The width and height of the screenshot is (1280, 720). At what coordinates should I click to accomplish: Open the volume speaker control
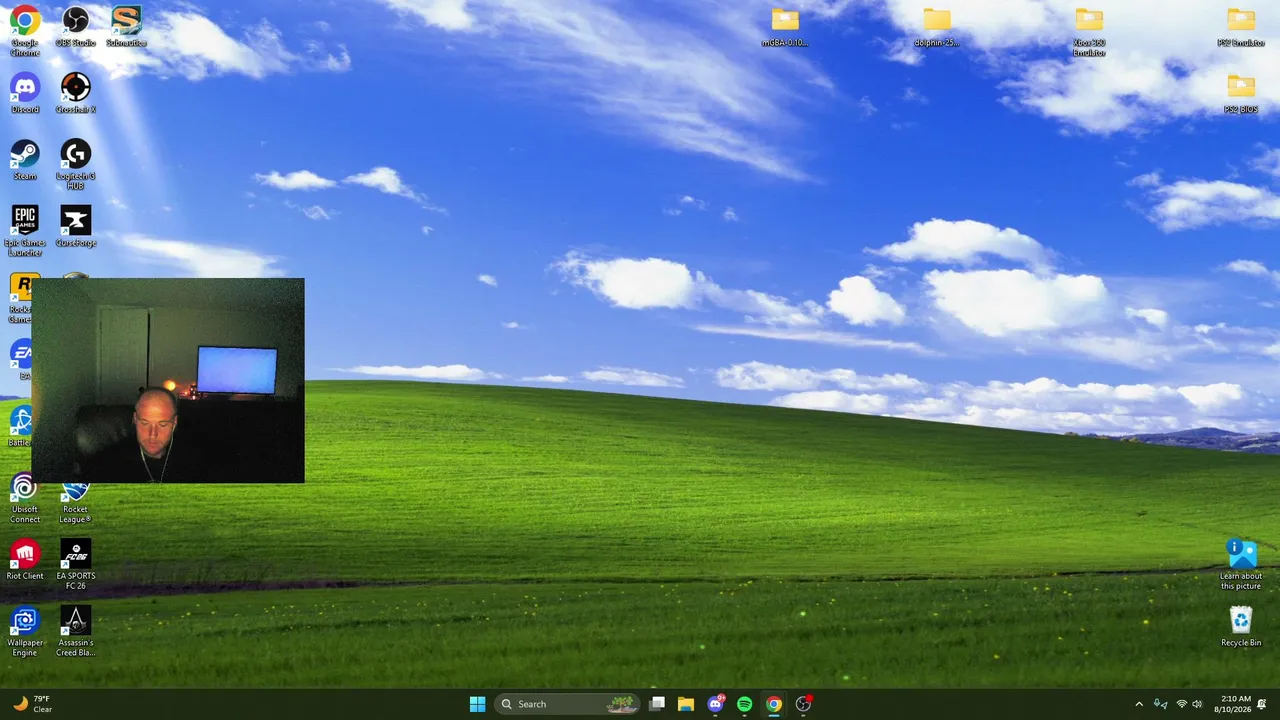[x=1197, y=704]
